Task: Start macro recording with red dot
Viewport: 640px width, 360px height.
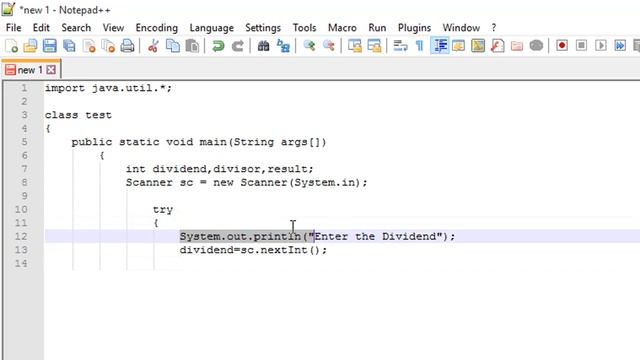Action: click(562, 45)
